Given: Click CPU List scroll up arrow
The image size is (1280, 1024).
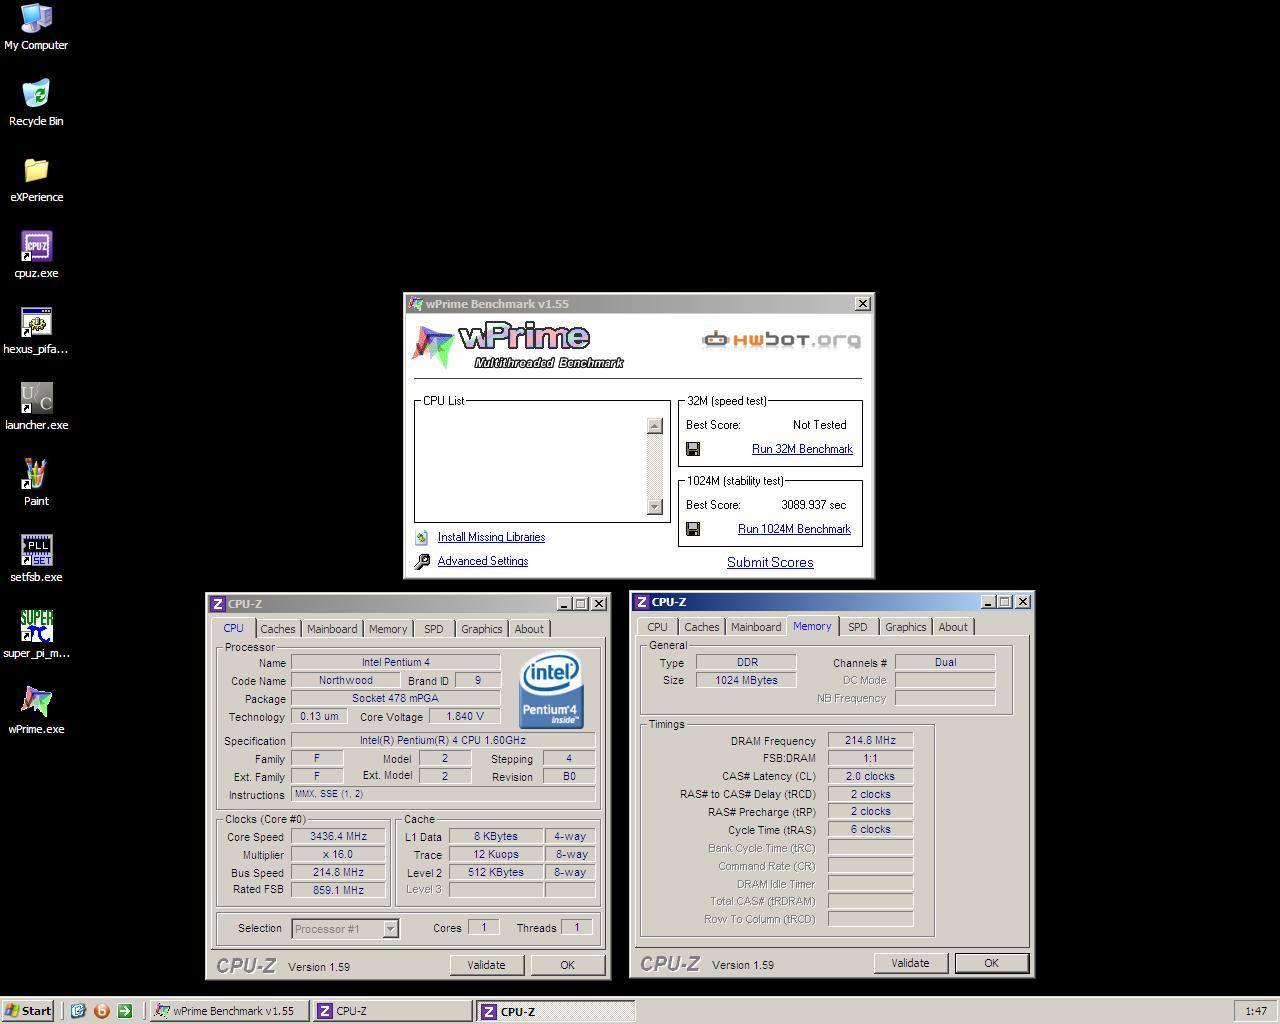Looking at the screenshot, I should [655, 425].
